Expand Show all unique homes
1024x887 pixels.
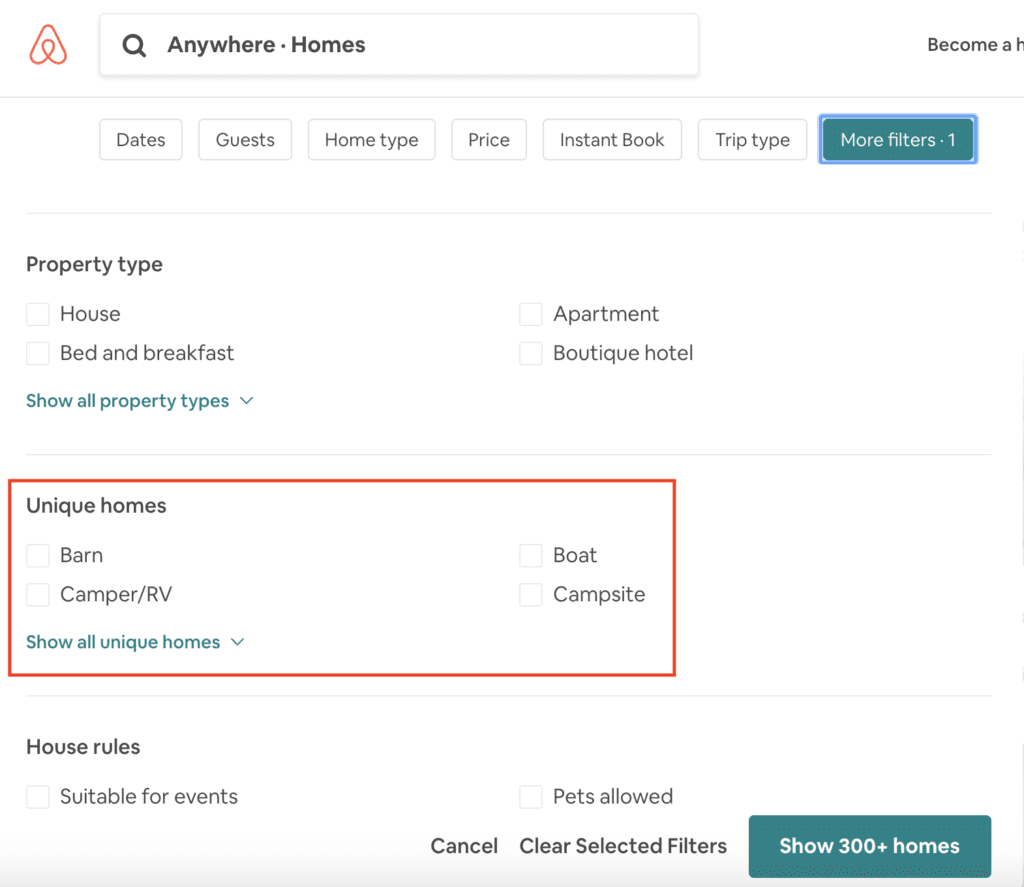click(x=135, y=642)
